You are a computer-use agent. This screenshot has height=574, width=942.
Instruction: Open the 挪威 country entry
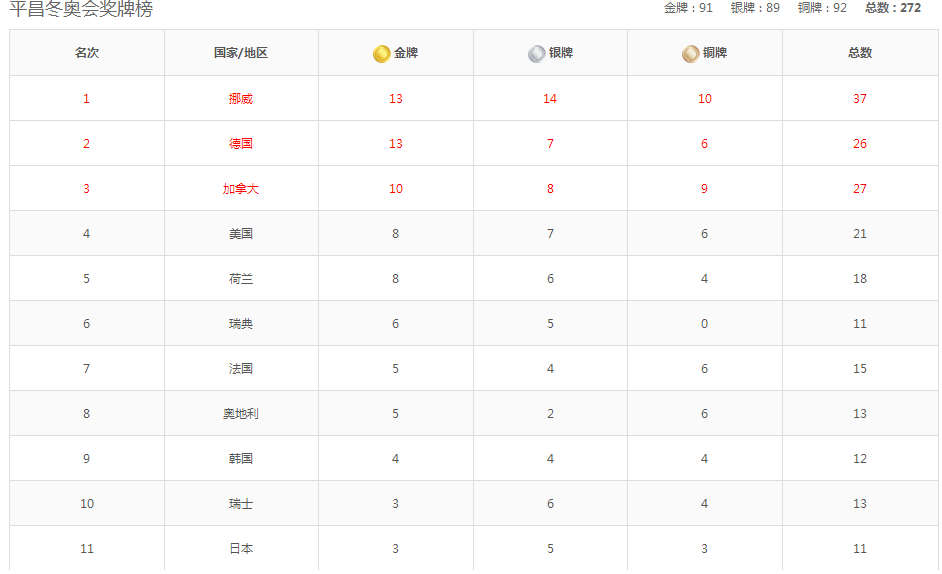(x=241, y=99)
